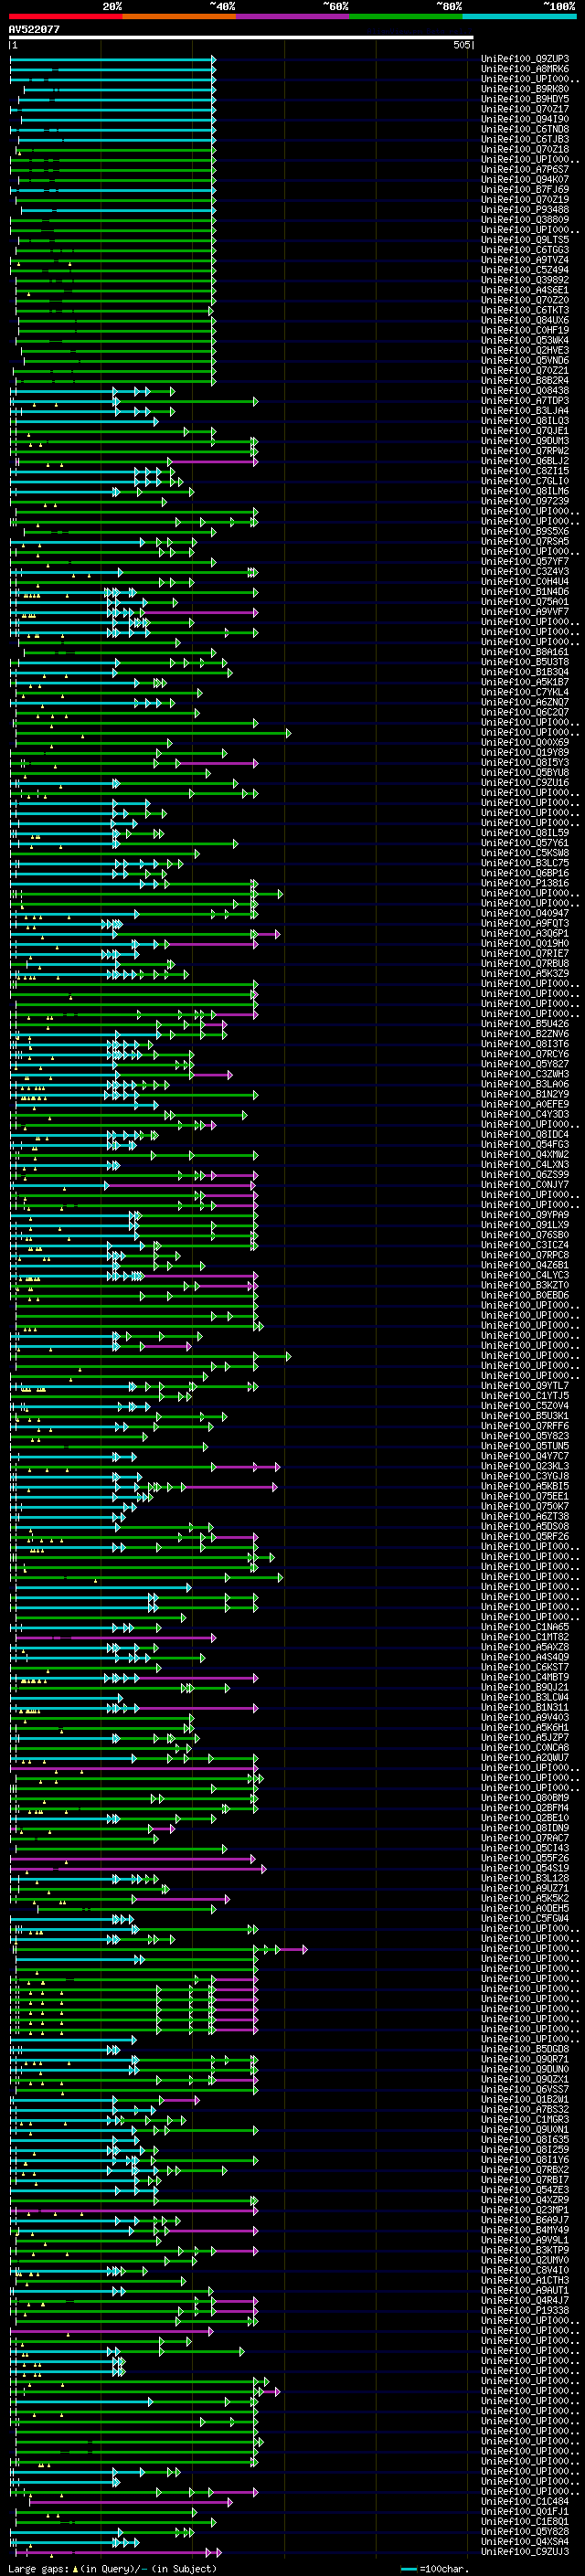Select hit label UniRef100_A9VVF7
The image size is (585, 2576).
tap(525, 612)
